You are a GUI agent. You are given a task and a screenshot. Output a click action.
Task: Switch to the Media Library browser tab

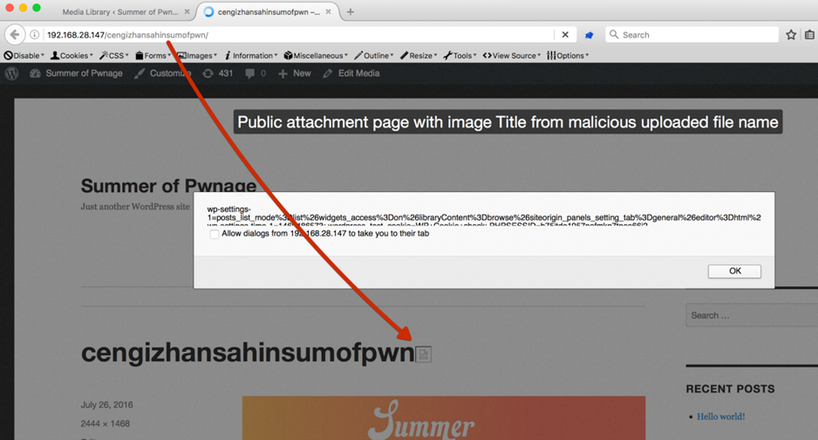click(120, 11)
